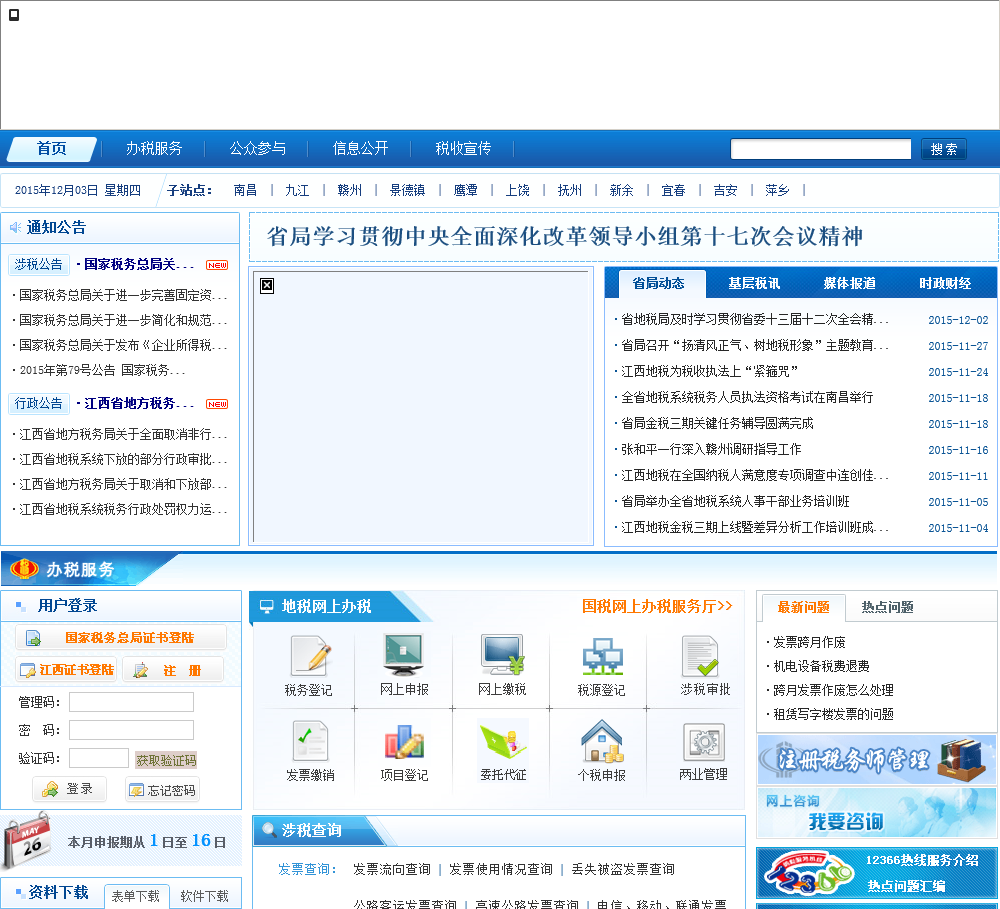Switch to 软件下载 download tab
The width and height of the screenshot is (1000, 909).
204,896
